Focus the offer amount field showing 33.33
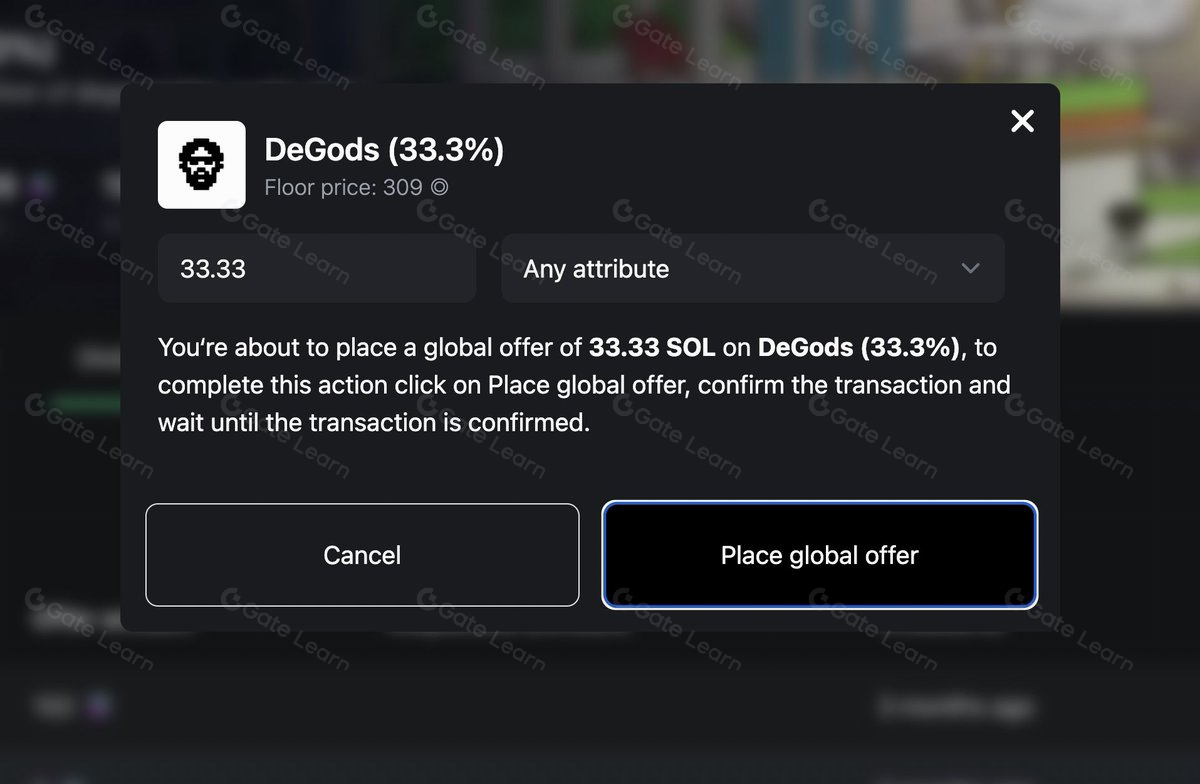 (x=317, y=268)
